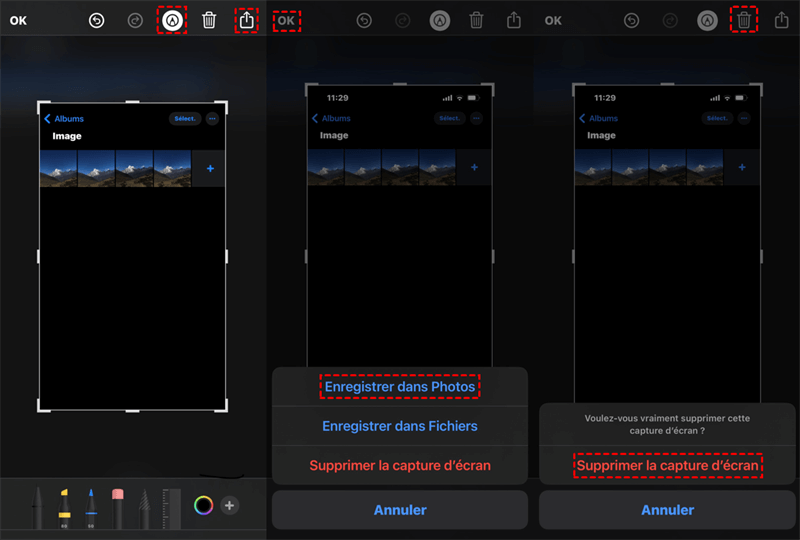Confirm Supprimer la capture d'écran in right dialog

[x=667, y=466]
